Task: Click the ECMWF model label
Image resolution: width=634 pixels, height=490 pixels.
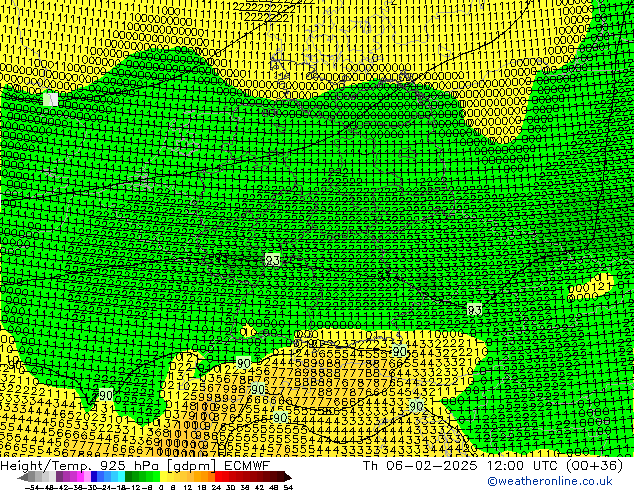Action: tap(247, 465)
